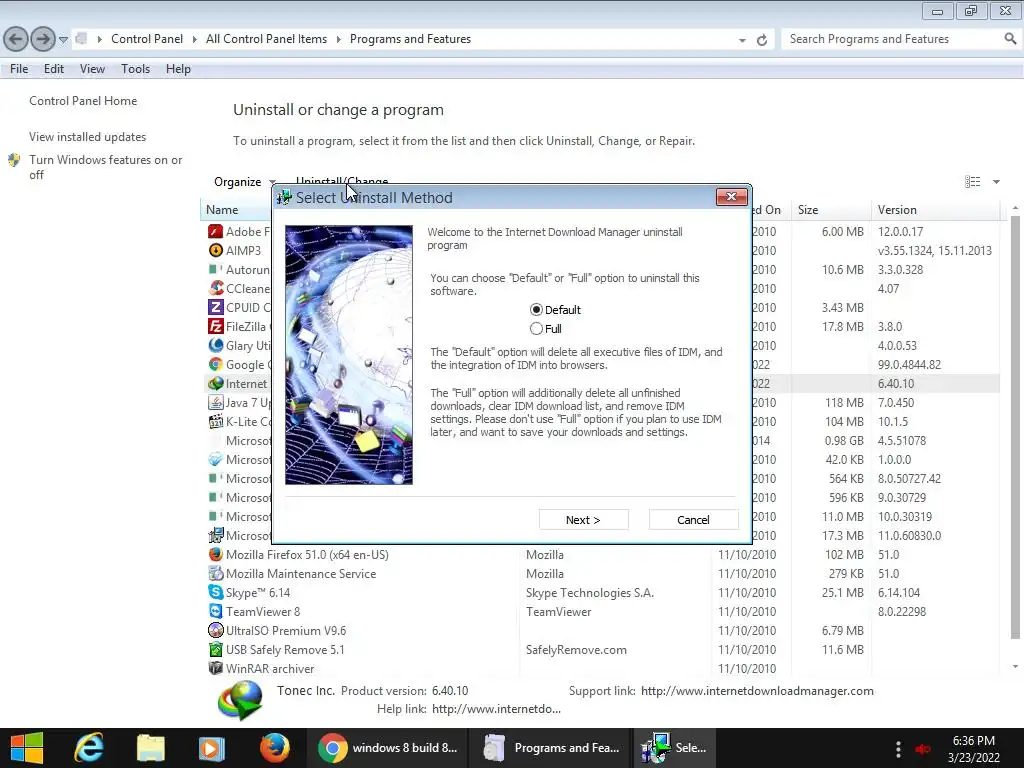Image resolution: width=1024 pixels, height=768 pixels.
Task: Open View installed updates link
Action: 88,136
